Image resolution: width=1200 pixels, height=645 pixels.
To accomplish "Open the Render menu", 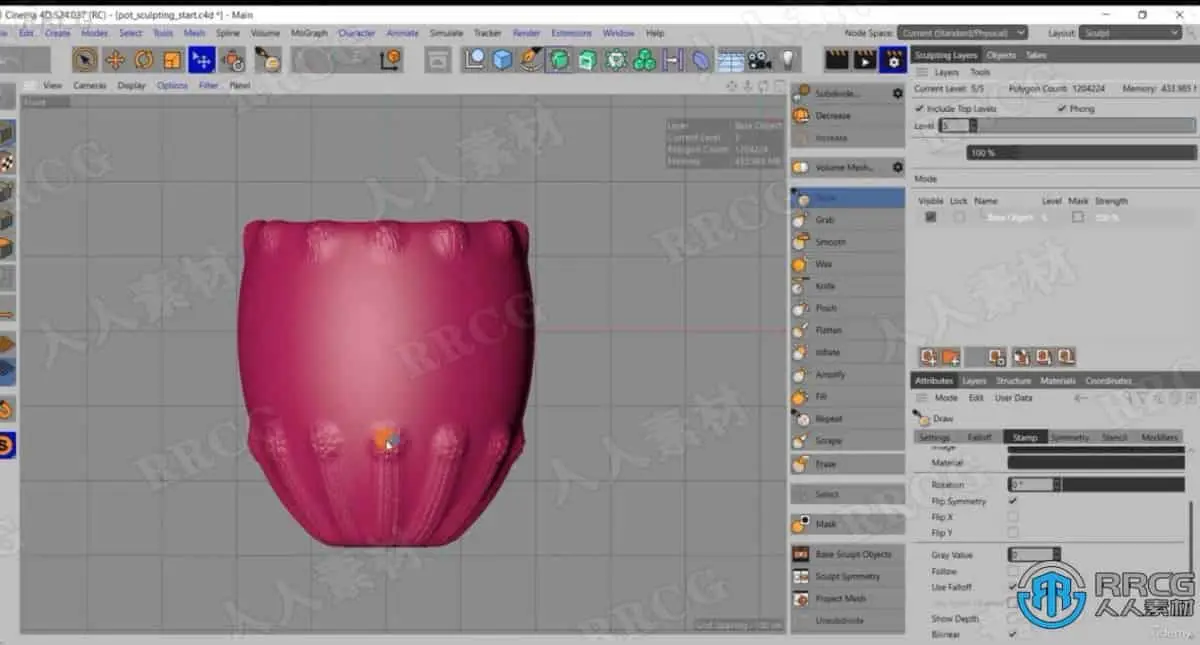I will tap(526, 33).
